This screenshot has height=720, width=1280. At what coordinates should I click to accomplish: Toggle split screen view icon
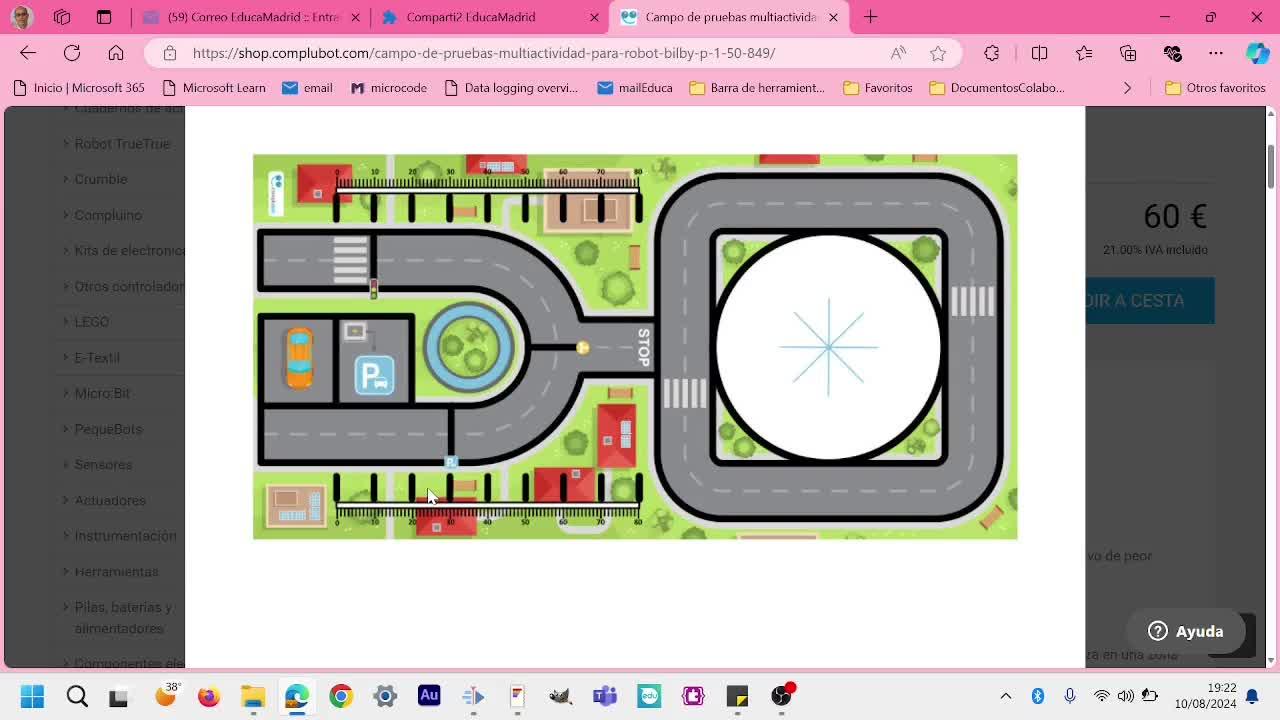point(1039,53)
